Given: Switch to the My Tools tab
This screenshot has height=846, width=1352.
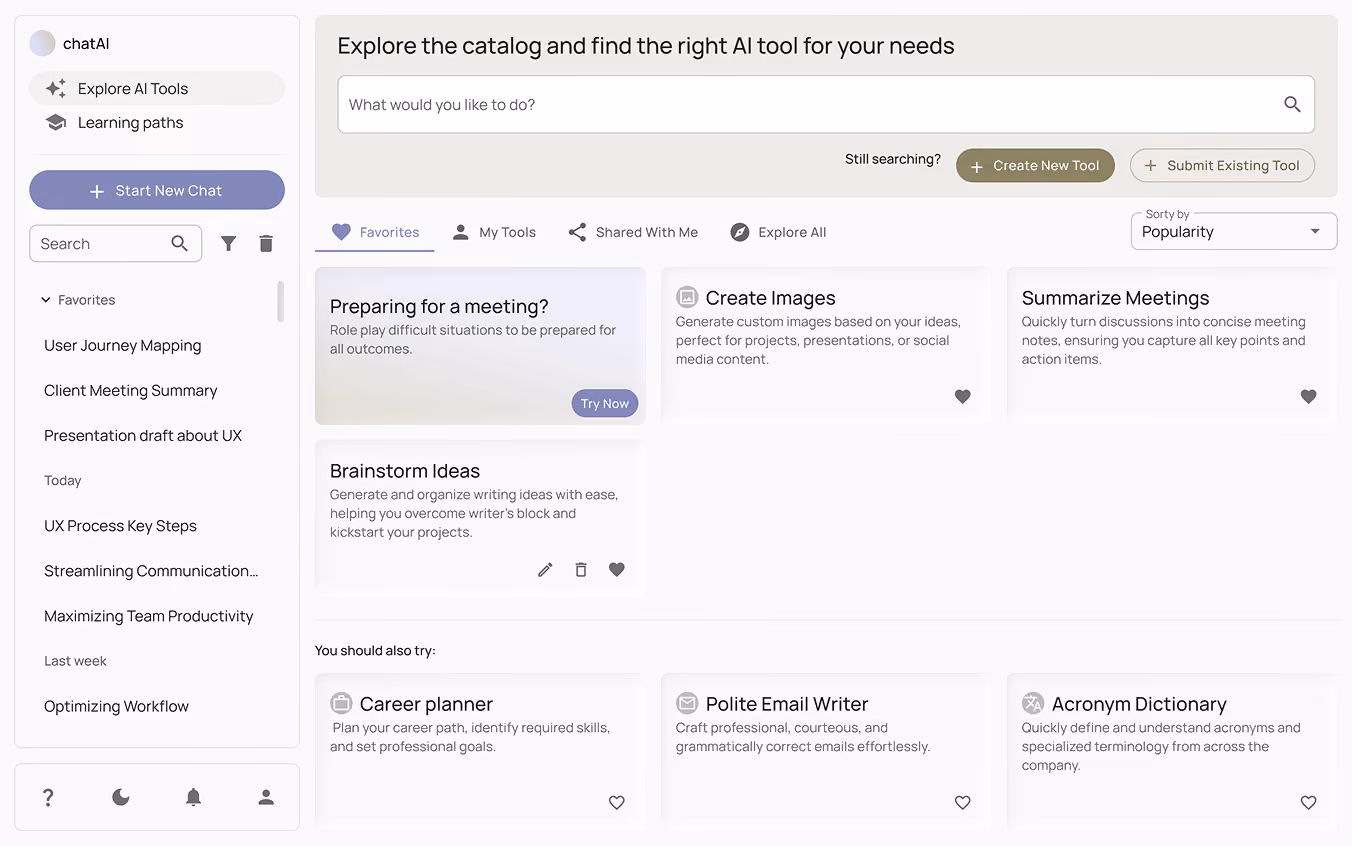Looking at the screenshot, I should click(494, 232).
